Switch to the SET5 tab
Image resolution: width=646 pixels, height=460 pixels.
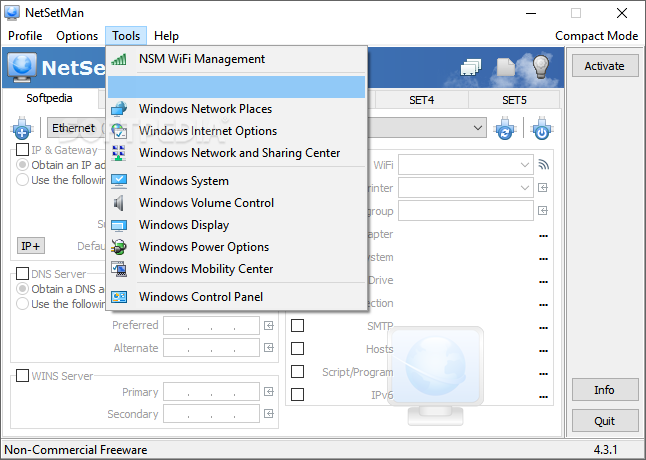coord(514,100)
